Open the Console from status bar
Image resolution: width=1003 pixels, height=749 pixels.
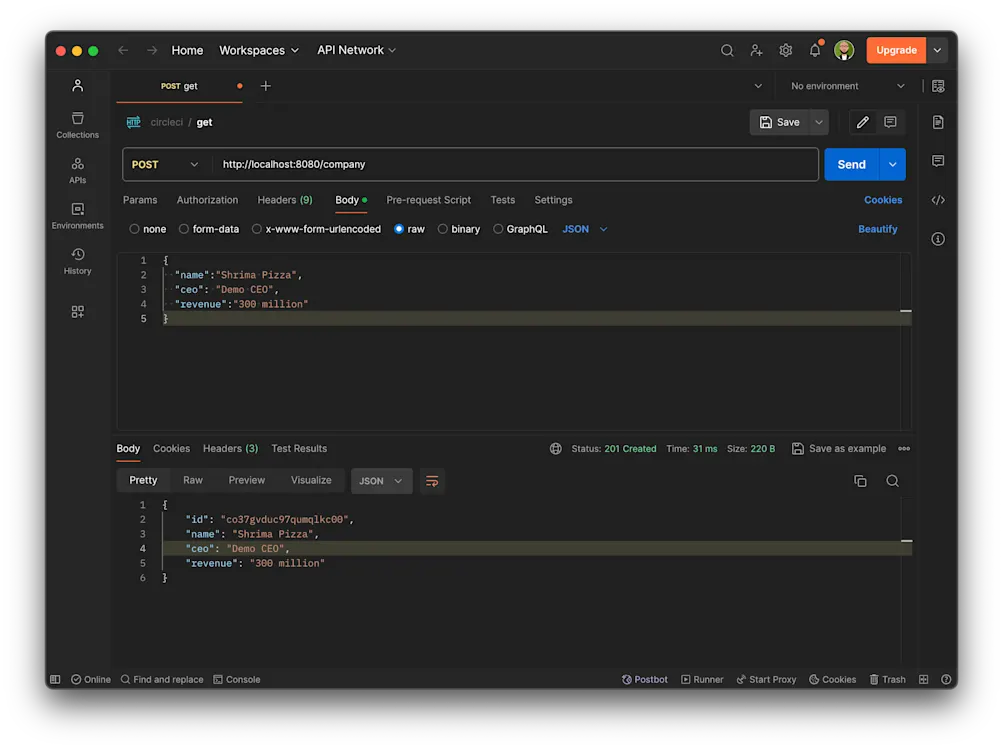237,679
